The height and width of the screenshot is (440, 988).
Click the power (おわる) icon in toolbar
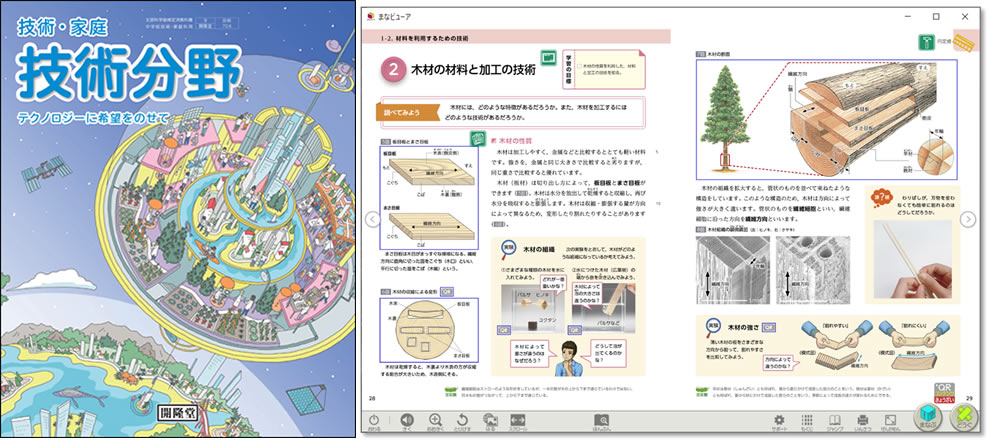pos(375,420)
